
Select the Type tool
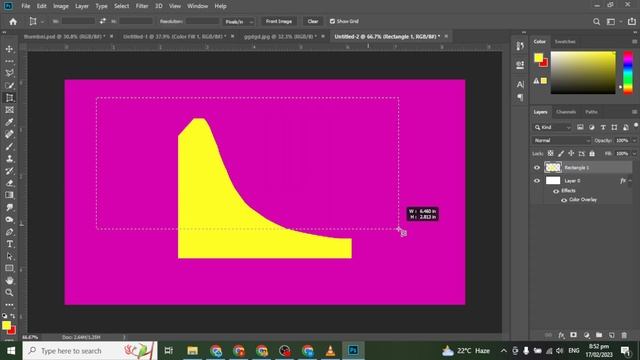click(9, 244)
